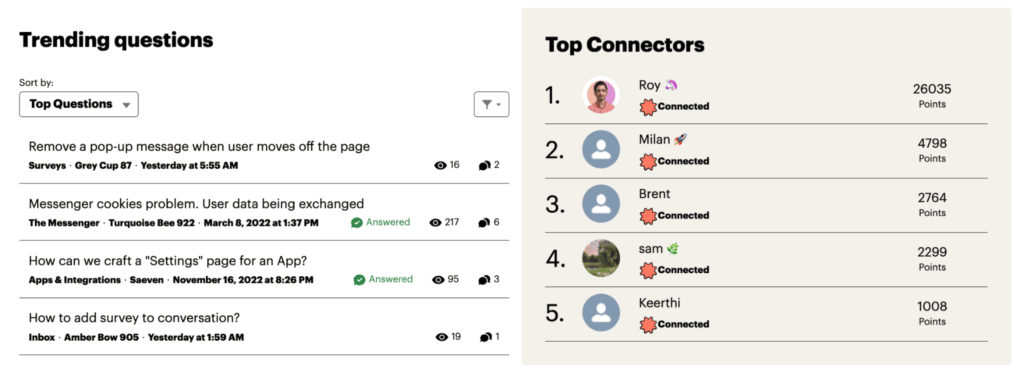Click the Connected badge under Roy

pyautogui.click(x=674, y=106)
